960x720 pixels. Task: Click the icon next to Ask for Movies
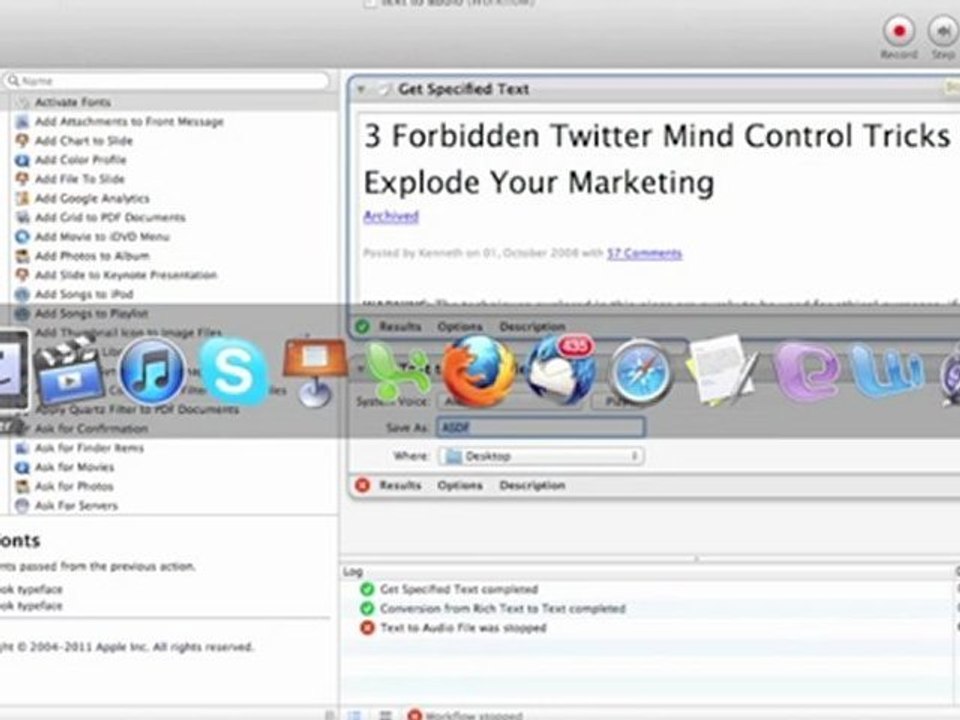22,467
